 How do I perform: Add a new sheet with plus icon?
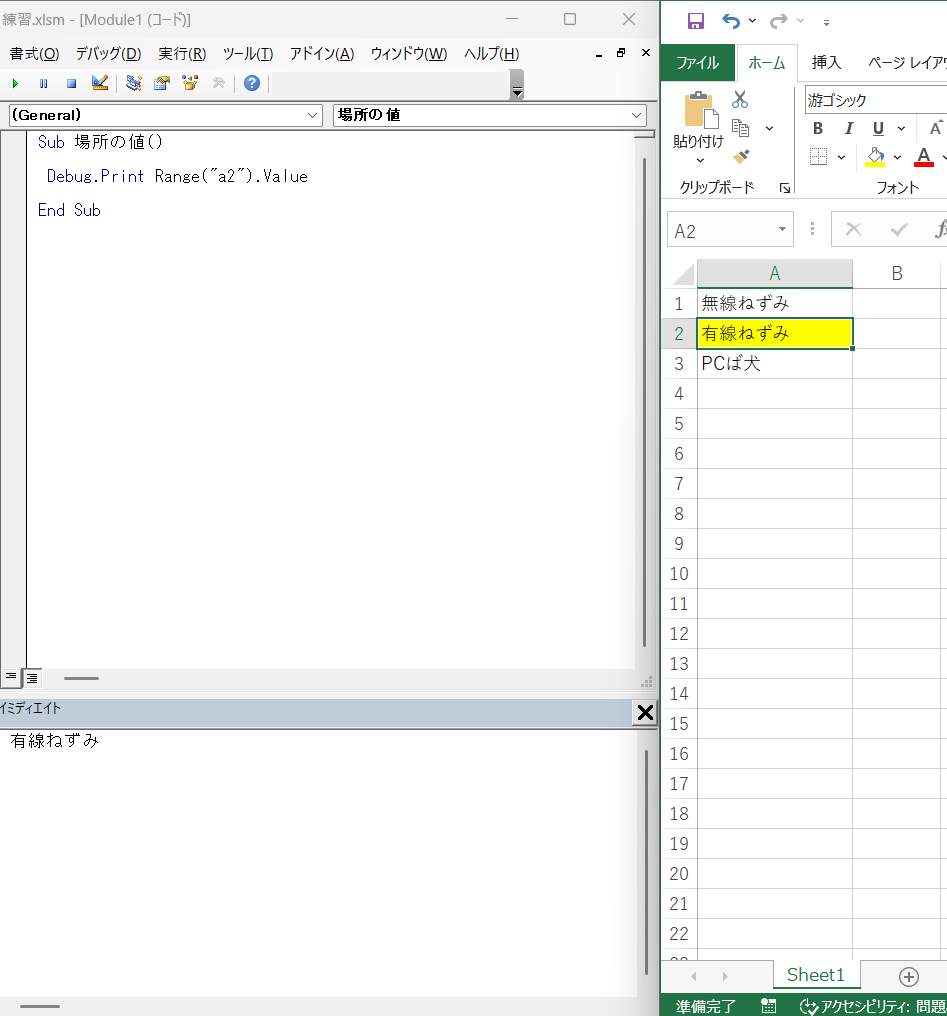(909, 976)
